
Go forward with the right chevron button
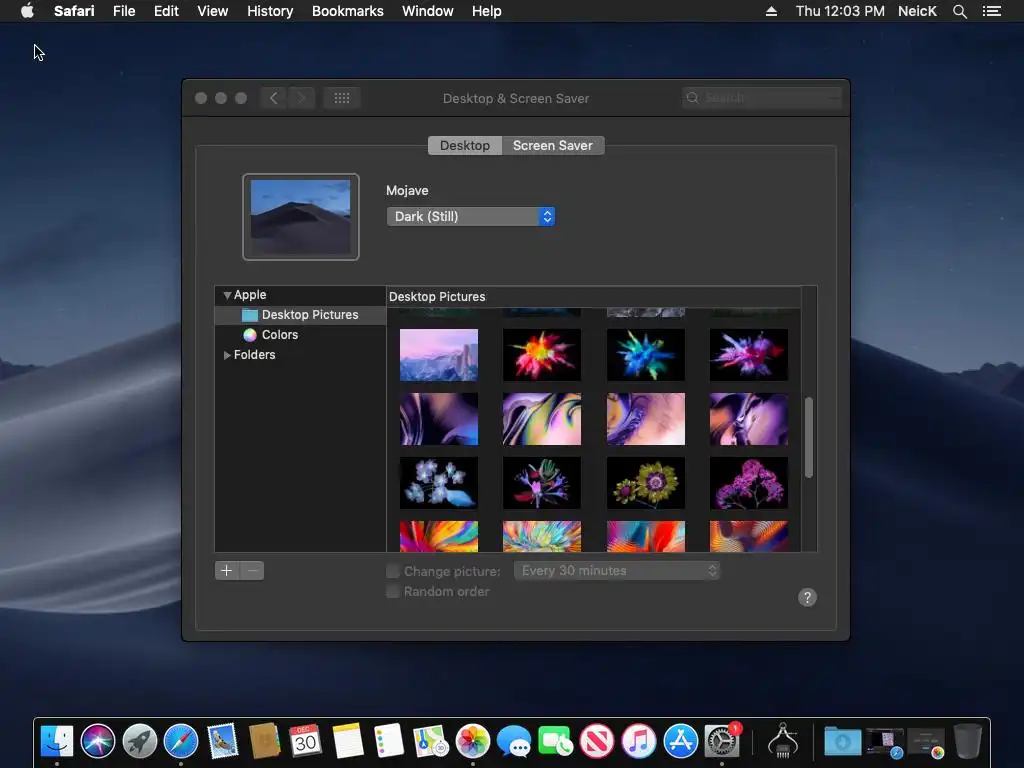301,98
